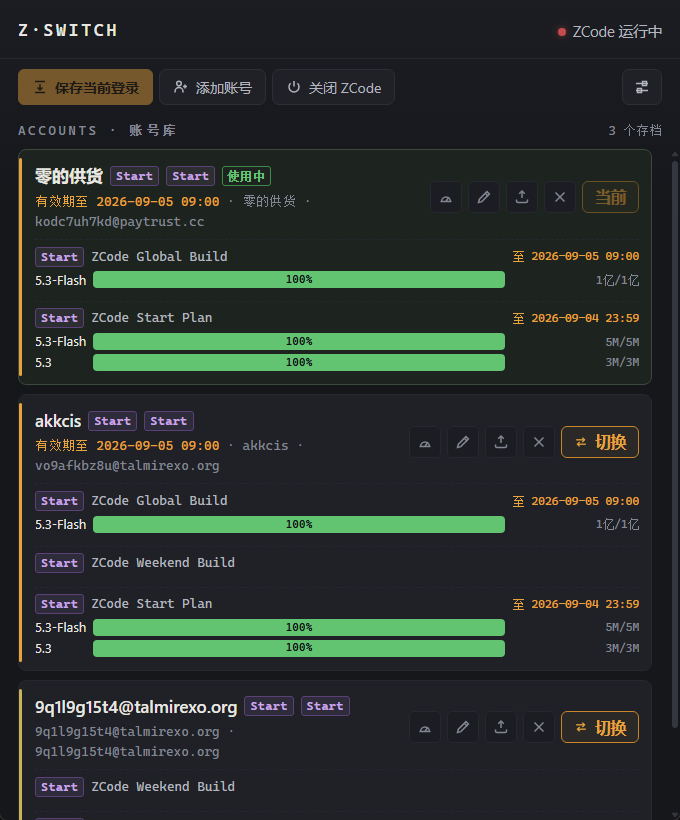Image resolution: width=680 pixels, height=820 pixels.
Task: Click 添加账号 button
Action: (212, 87)
